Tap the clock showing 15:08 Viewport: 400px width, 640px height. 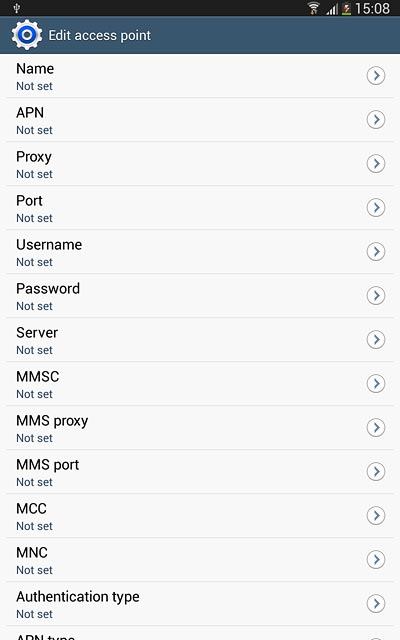coord(372,9)
